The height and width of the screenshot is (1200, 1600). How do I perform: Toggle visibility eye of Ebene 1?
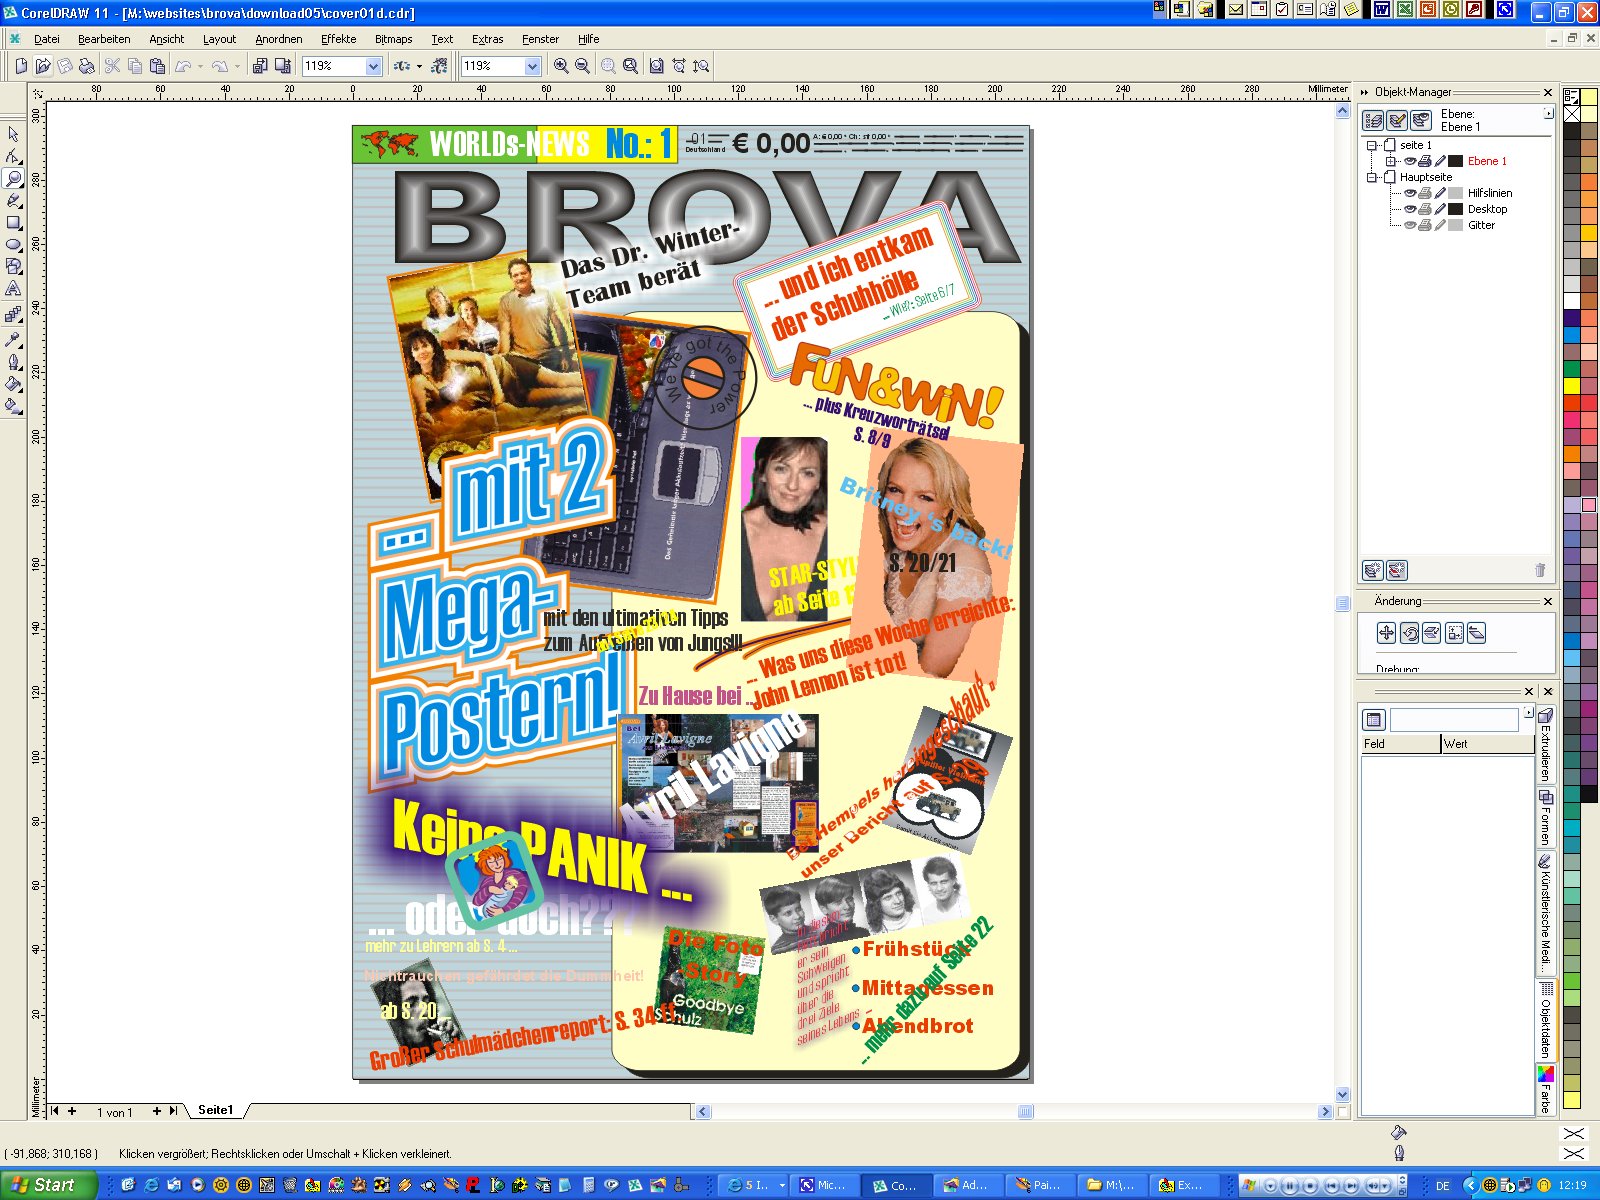(1410, 161)
